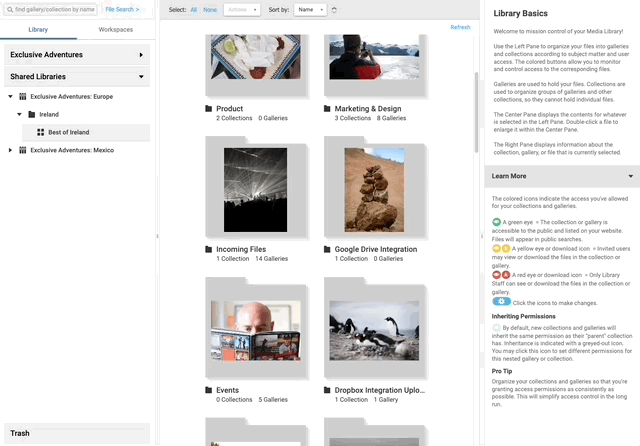Collapse the Shared Libraries section

coord(141,76)
